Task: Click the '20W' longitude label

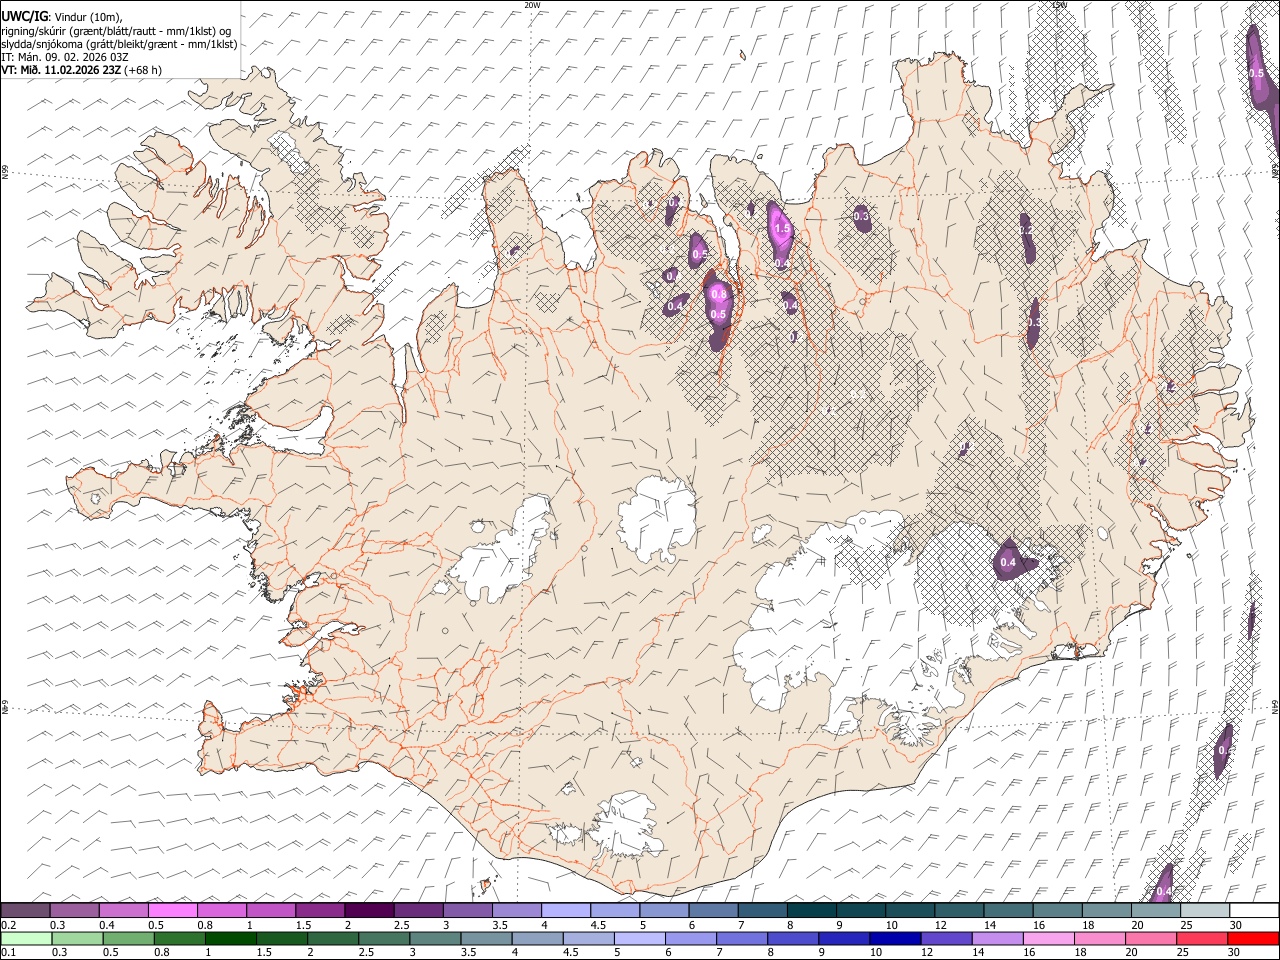Action: 532,5
